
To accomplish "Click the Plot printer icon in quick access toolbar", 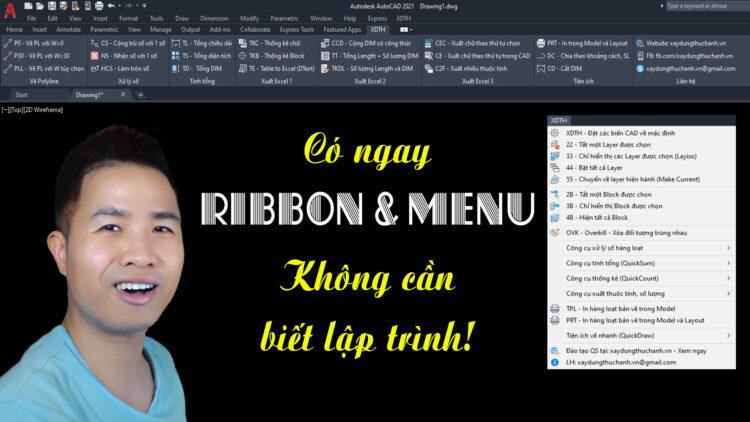I will pos(99,6).
